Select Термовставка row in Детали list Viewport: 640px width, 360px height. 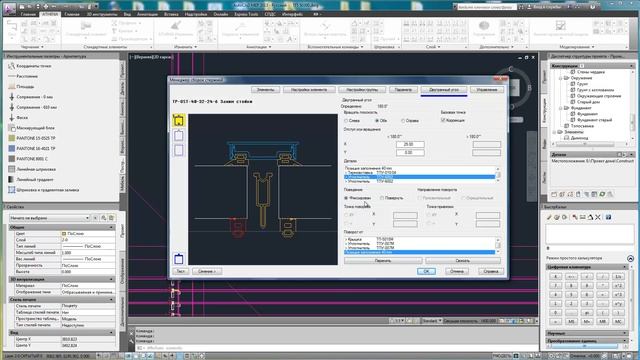(x=420, y=173)
